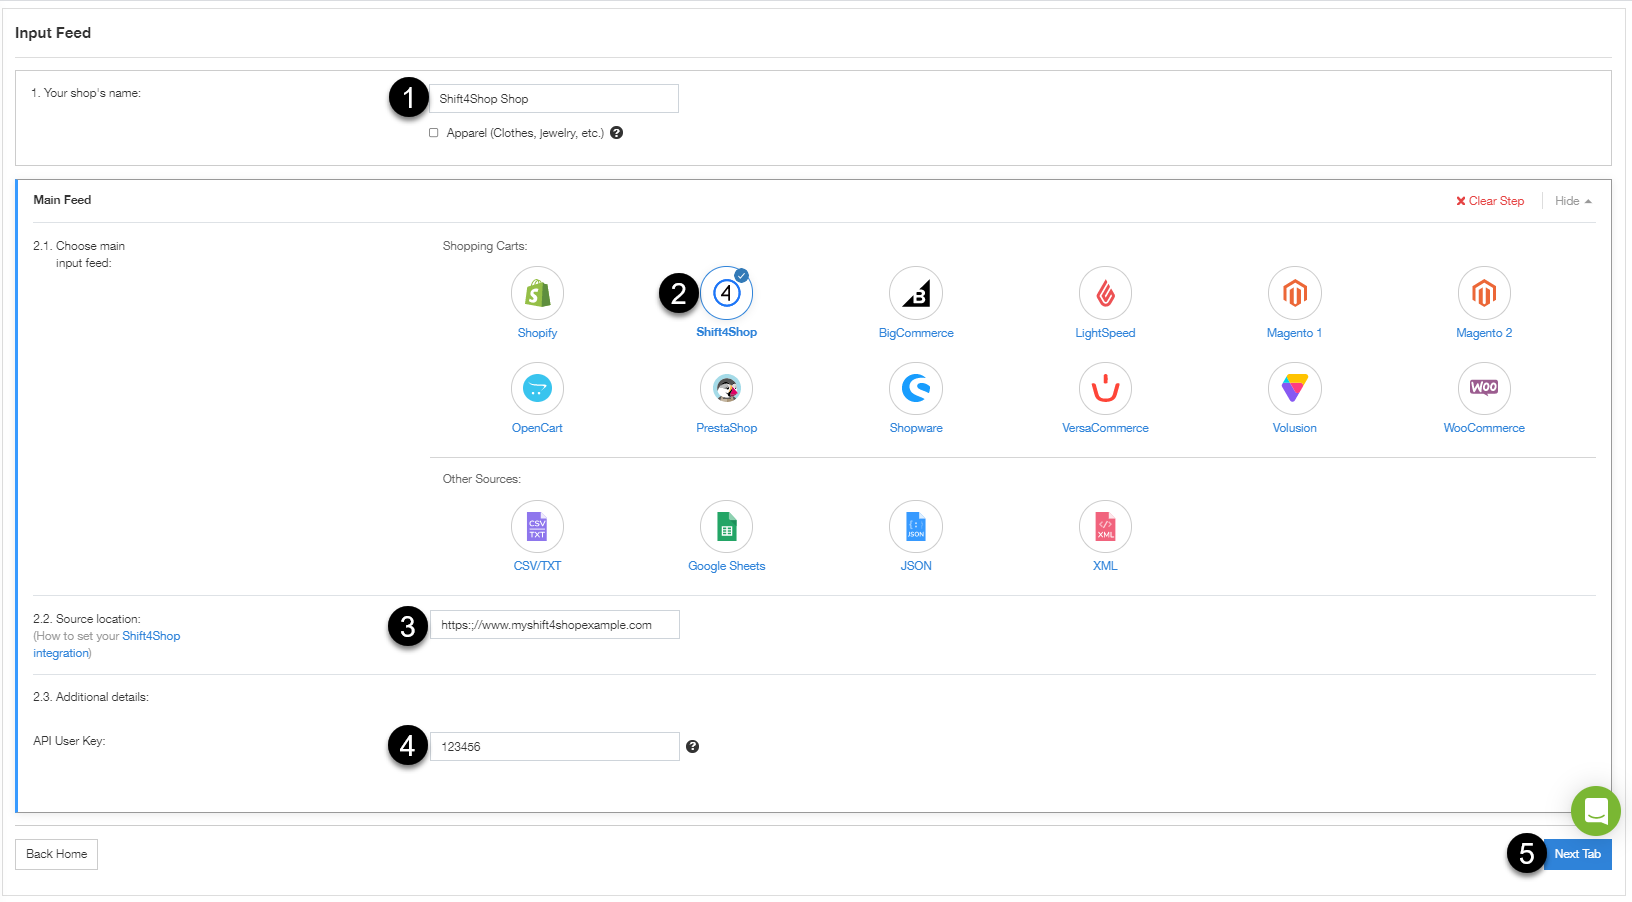Open help icon next to Apparel checkbox

[x=617, y=133]
